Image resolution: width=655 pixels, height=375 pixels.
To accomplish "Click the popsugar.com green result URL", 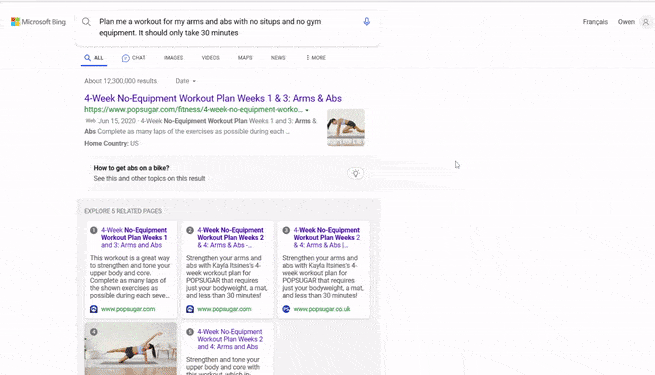I will click(x=193, y=109).
